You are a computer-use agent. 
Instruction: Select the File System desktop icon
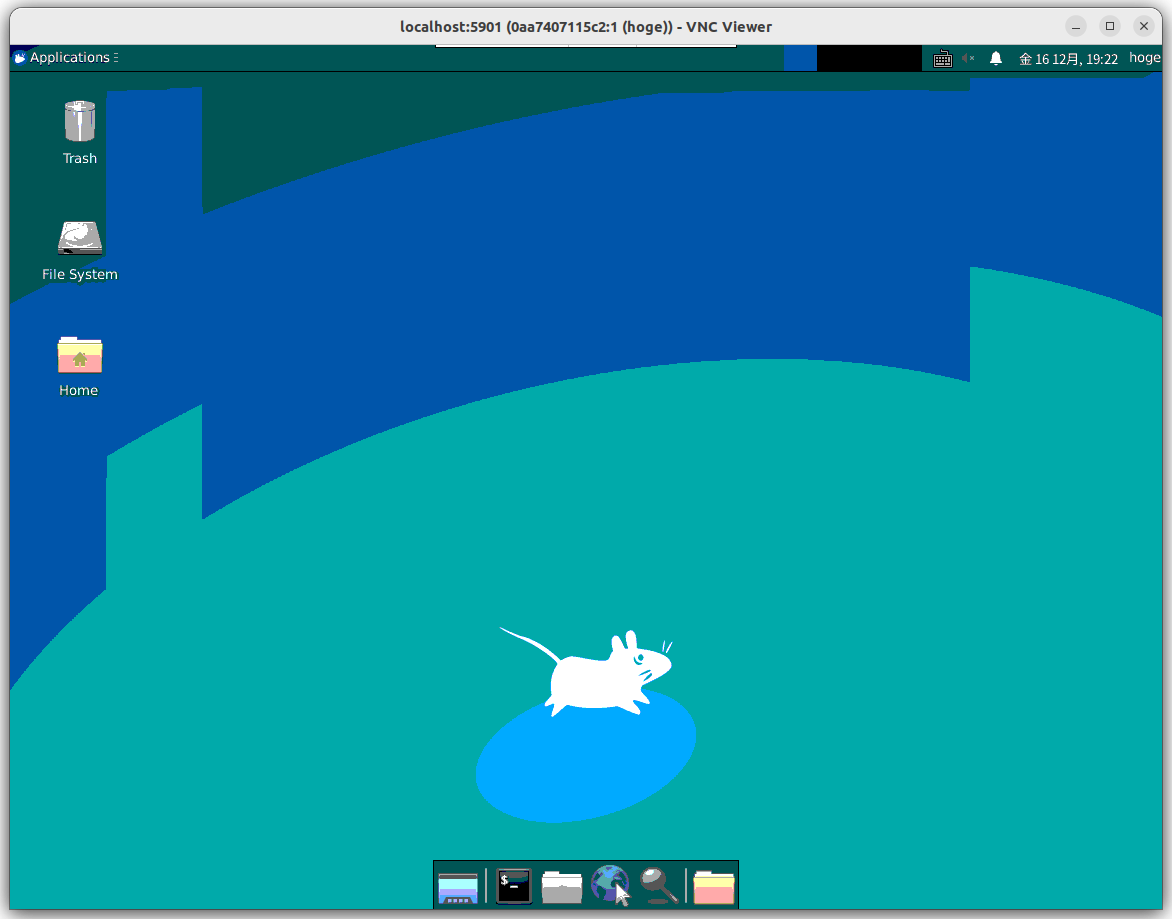click(x=79, y=250)
